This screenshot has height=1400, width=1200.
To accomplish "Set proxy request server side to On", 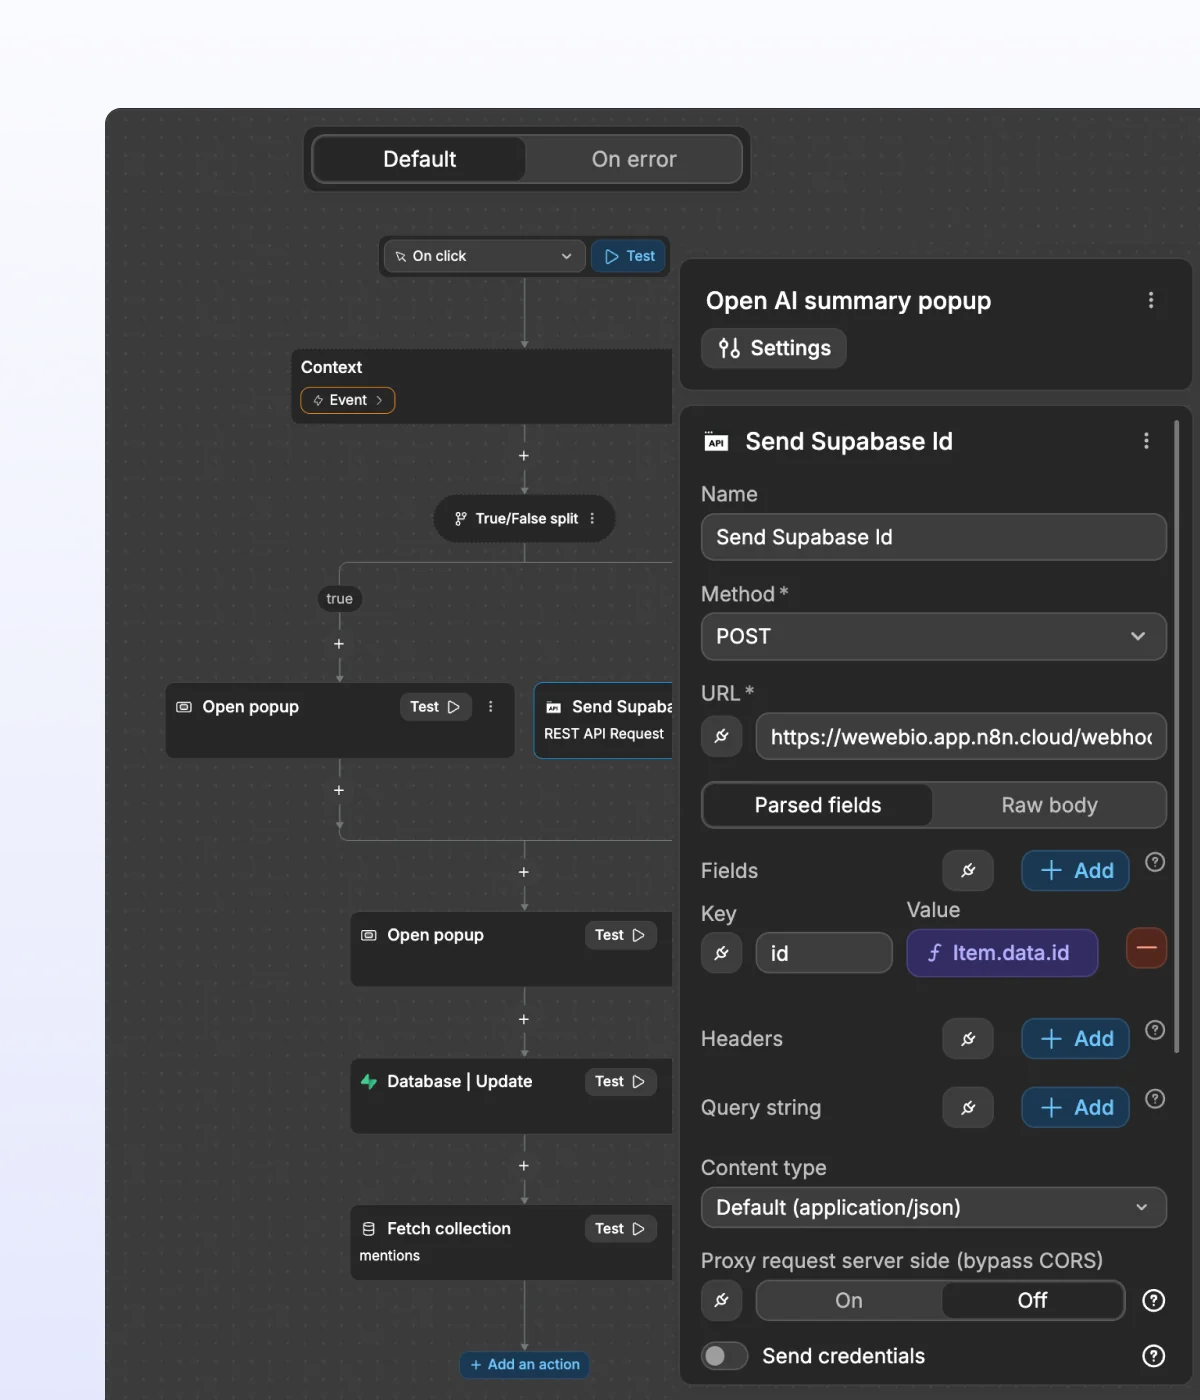I will click(849, 1300).
